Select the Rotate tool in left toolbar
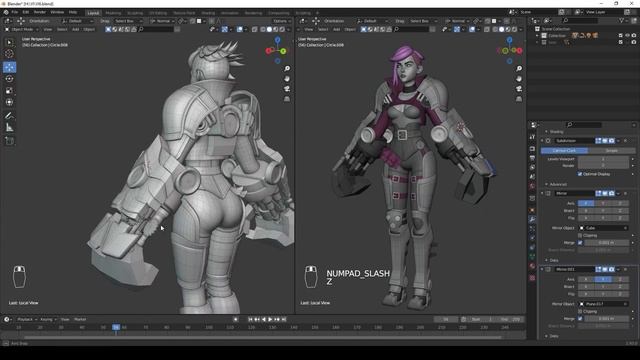 [9, 79]
